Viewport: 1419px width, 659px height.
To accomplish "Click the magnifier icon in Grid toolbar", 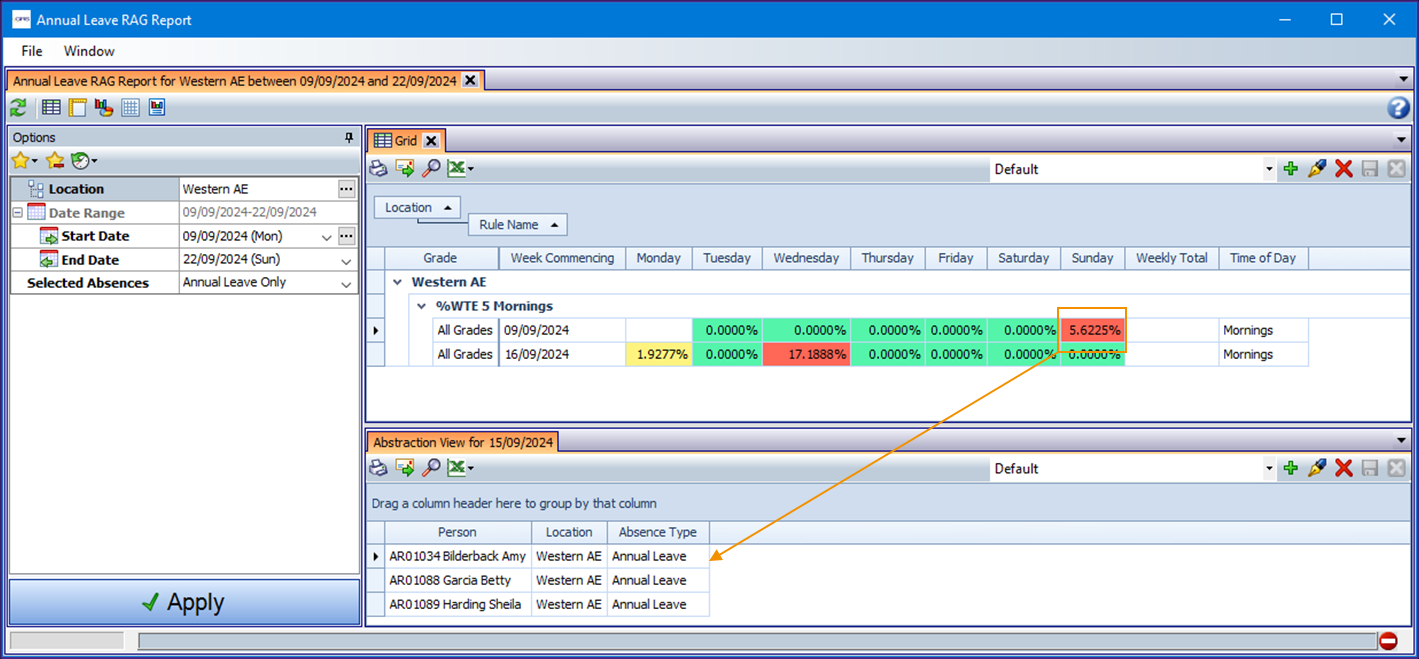I will click(431, 169).
